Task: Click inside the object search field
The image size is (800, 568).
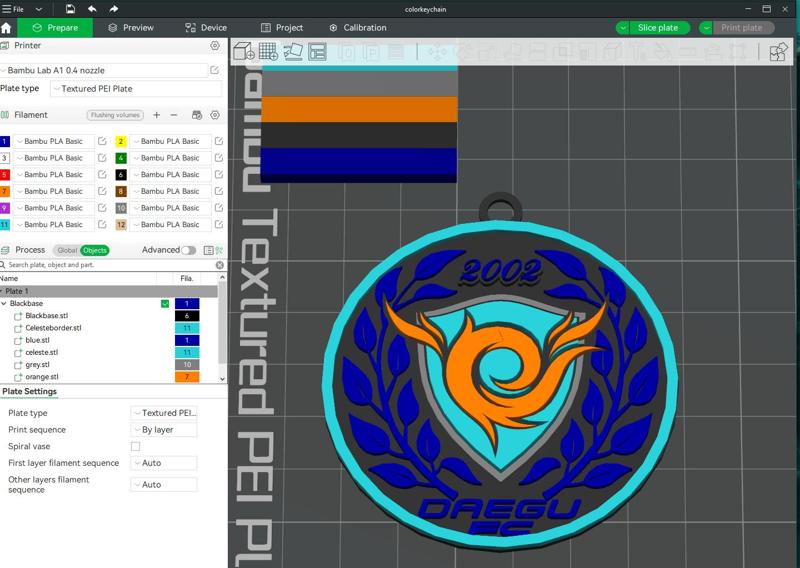Action: (110, 265)
